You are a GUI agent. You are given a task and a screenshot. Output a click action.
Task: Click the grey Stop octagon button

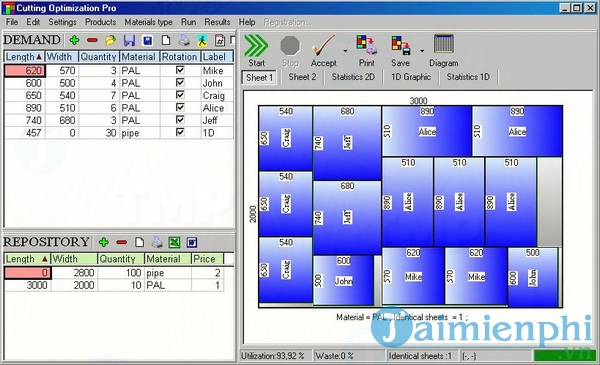[x=290, y=51]
